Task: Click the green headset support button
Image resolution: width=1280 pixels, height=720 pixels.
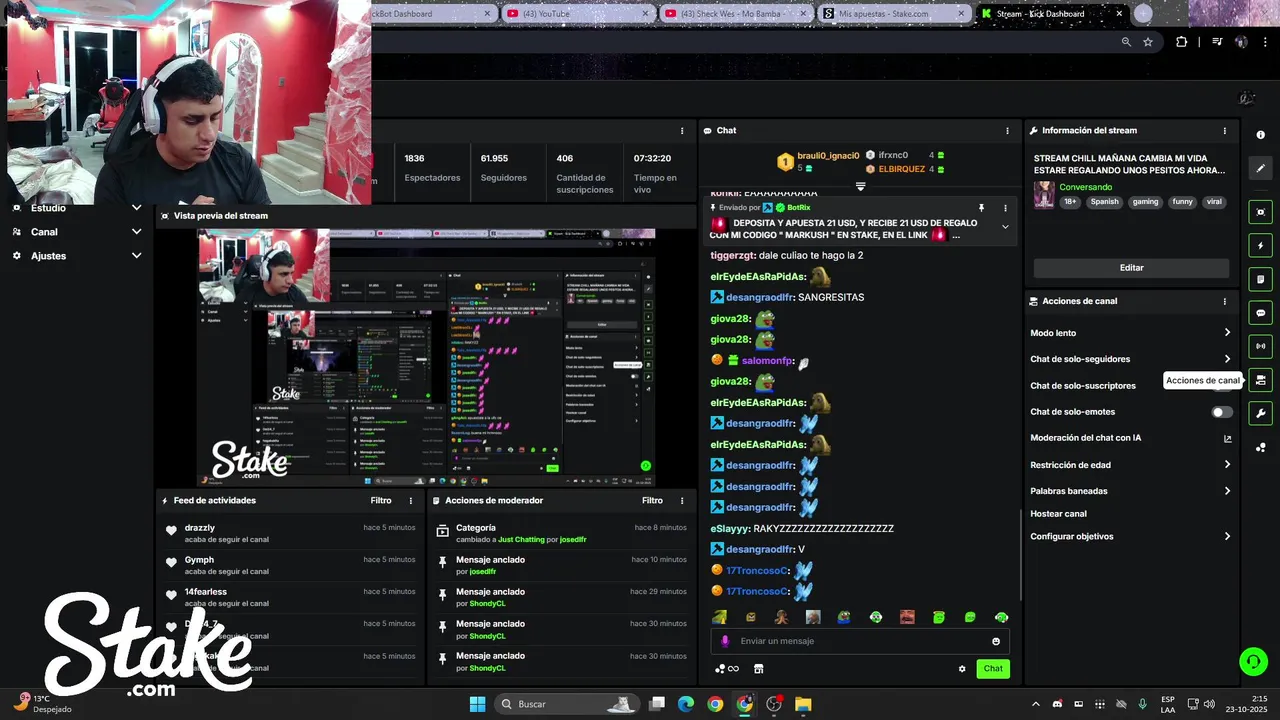Action: point(1253,661)
